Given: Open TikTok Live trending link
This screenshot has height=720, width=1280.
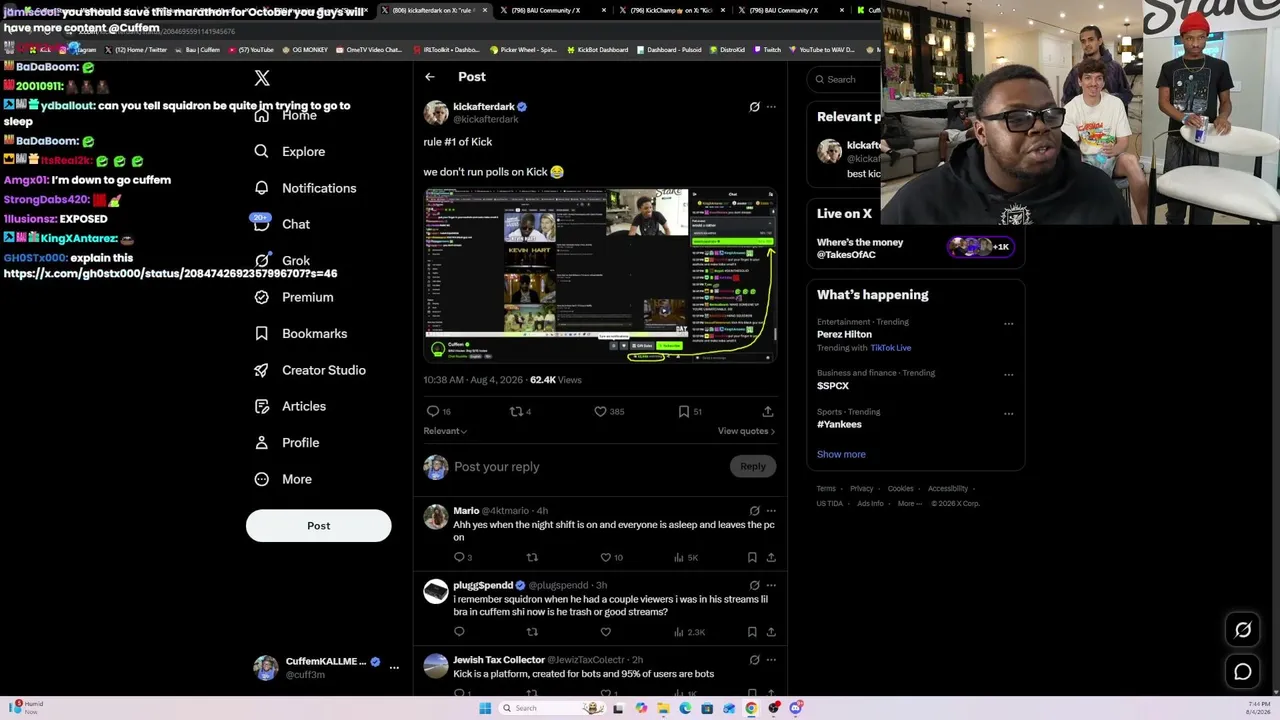Looking at the screenshot, I should click(890, 348).
